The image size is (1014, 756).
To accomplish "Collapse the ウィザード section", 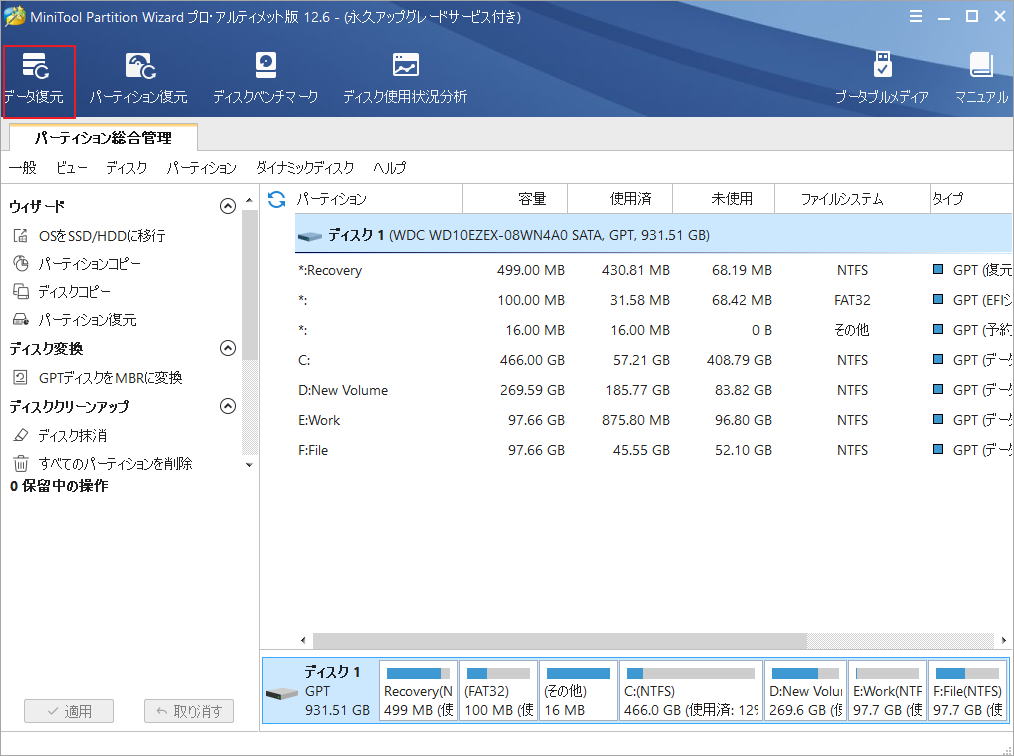I will click(x=228, y=206).
